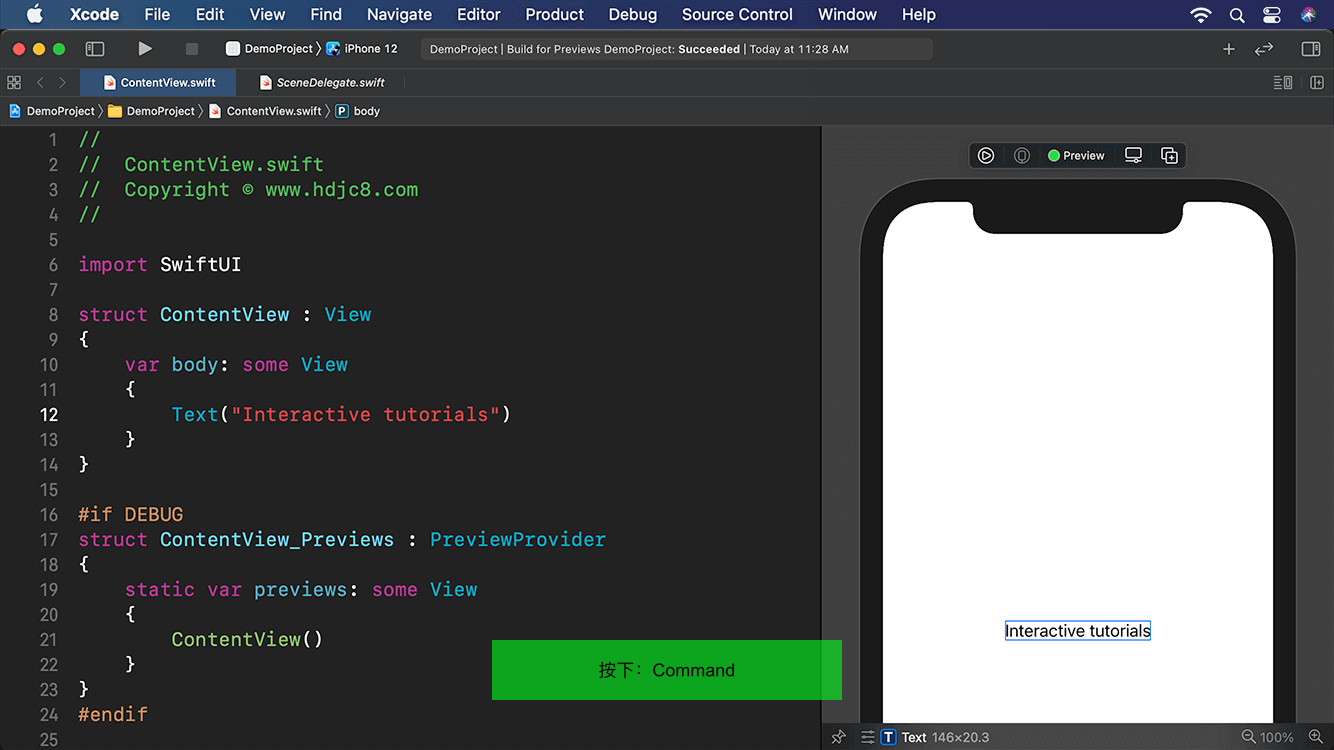
Task: Click the Run (play) button in the toolbar
Action: click(145, 49)
